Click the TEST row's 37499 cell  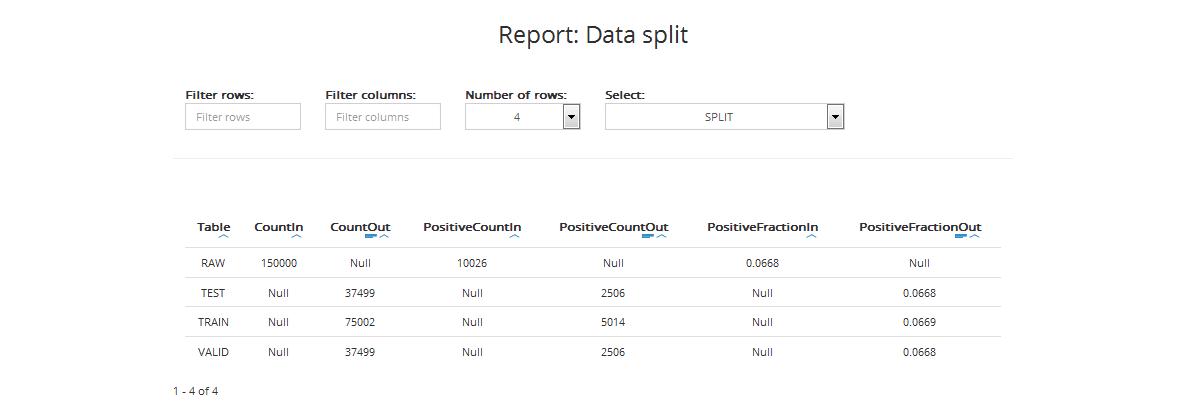[360, 293]
